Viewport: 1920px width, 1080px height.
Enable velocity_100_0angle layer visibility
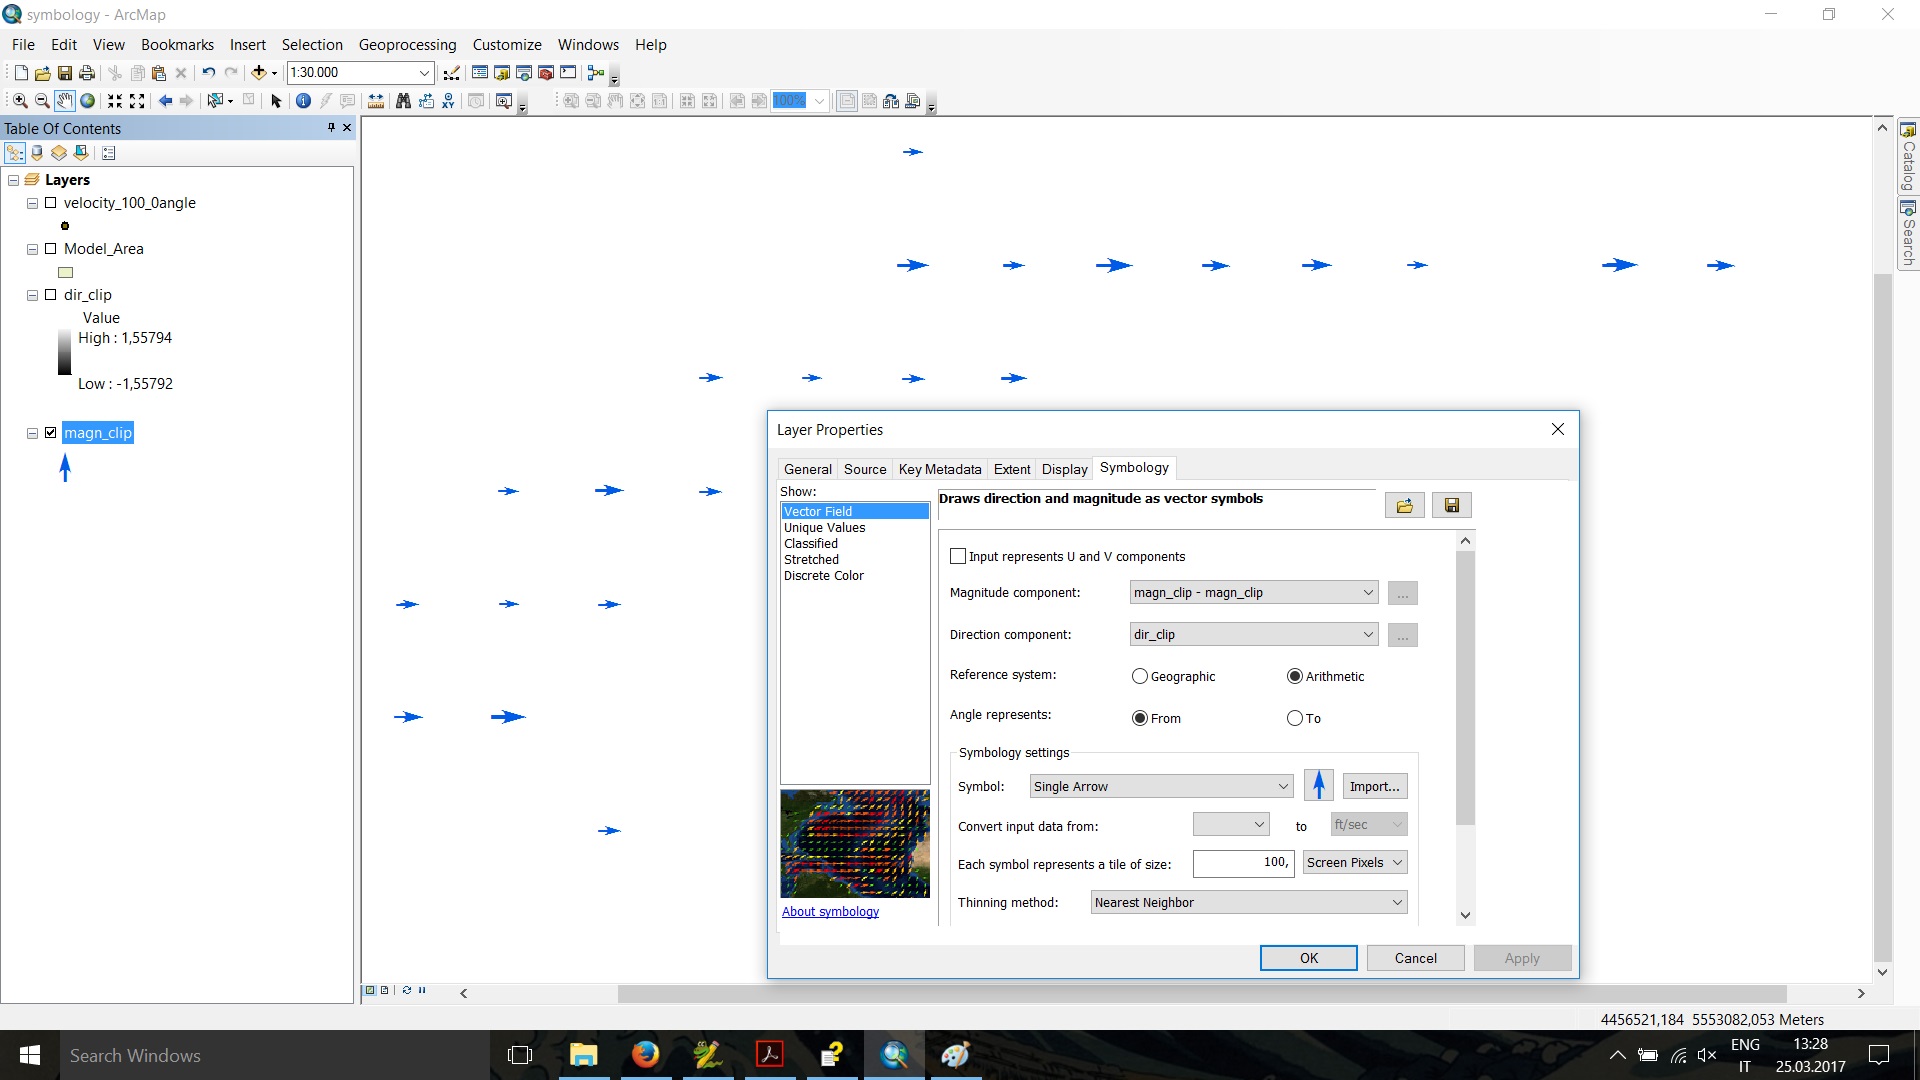coord(51,203)
